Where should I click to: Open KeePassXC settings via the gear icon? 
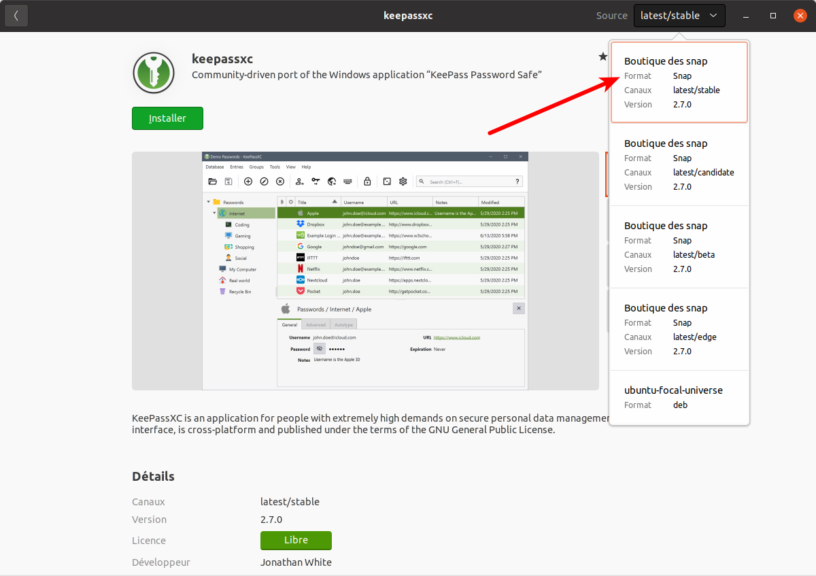pos(403,181)
